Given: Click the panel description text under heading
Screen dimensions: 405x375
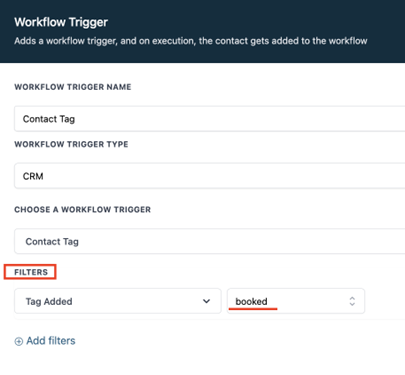Looking at the screenshot, I should pos(191,41).
